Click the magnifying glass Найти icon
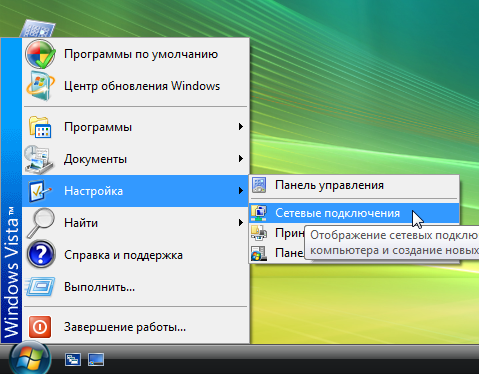 [x=40, y=223]
